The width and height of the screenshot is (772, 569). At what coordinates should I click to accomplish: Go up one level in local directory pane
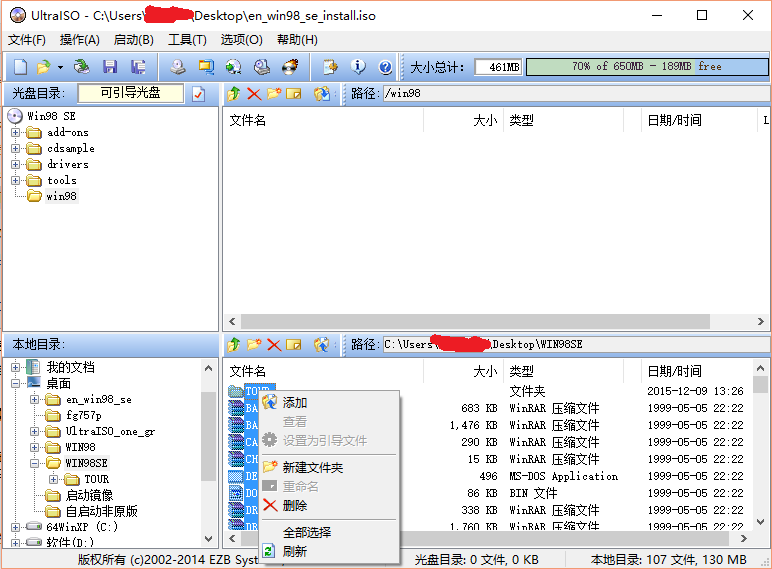(233, 345)
